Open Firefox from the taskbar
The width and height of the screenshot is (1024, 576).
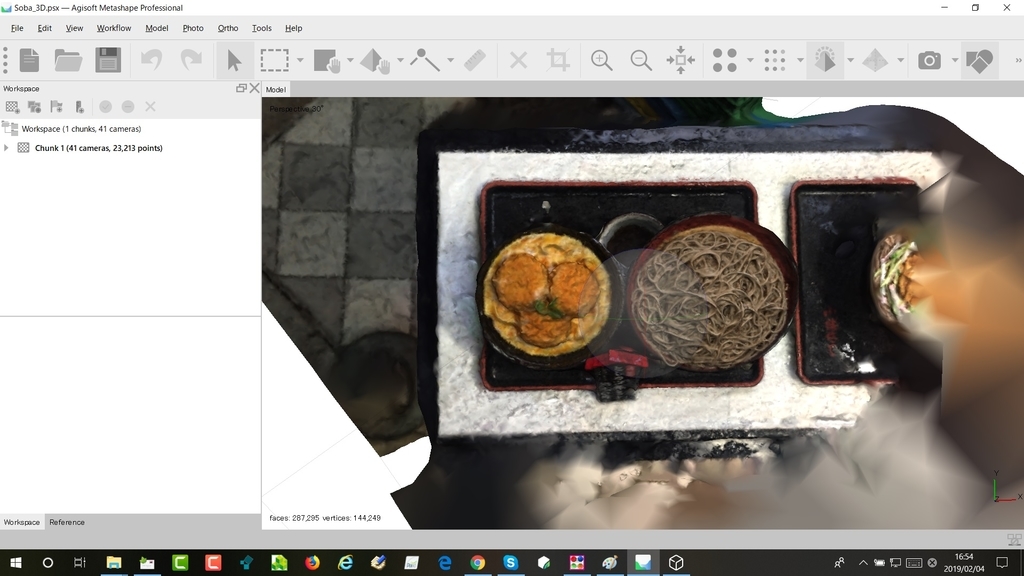(x=312, y=562)
